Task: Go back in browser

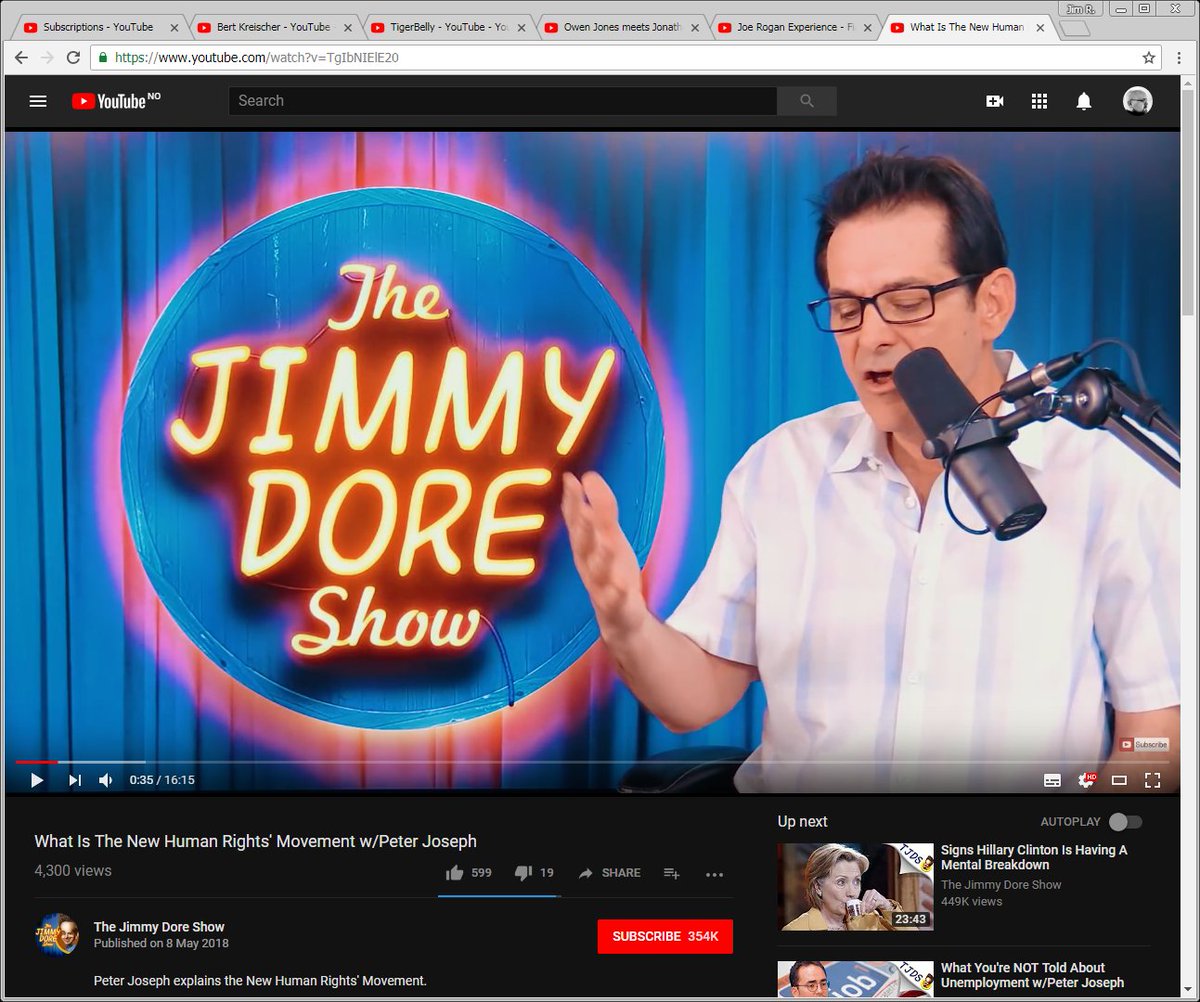Action: pyautogui.click(x=21, y=57)
